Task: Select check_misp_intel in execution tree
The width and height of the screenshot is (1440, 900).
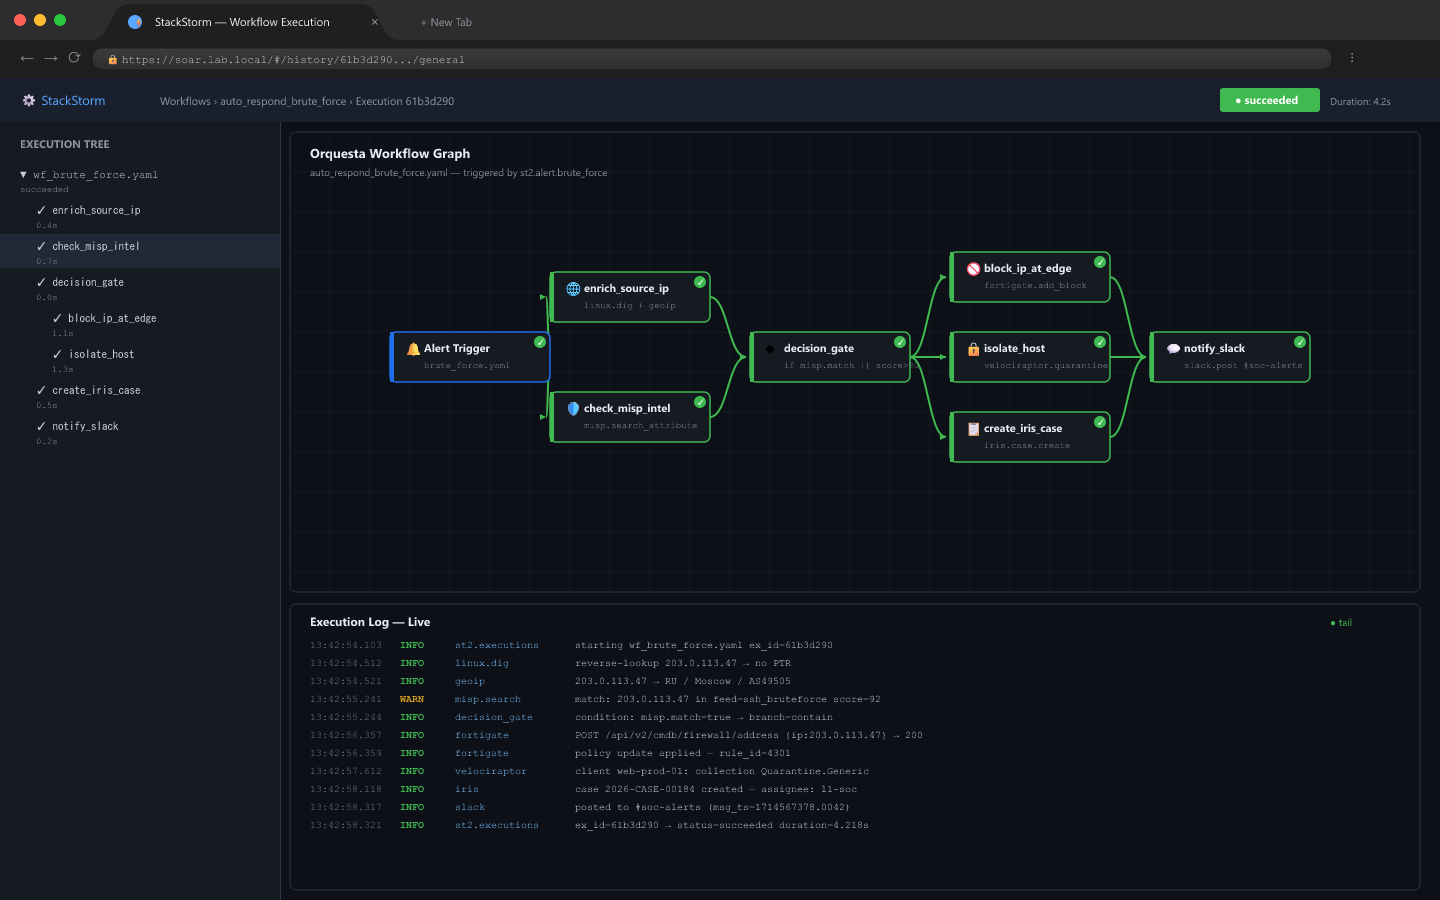Action: [140, 252]
